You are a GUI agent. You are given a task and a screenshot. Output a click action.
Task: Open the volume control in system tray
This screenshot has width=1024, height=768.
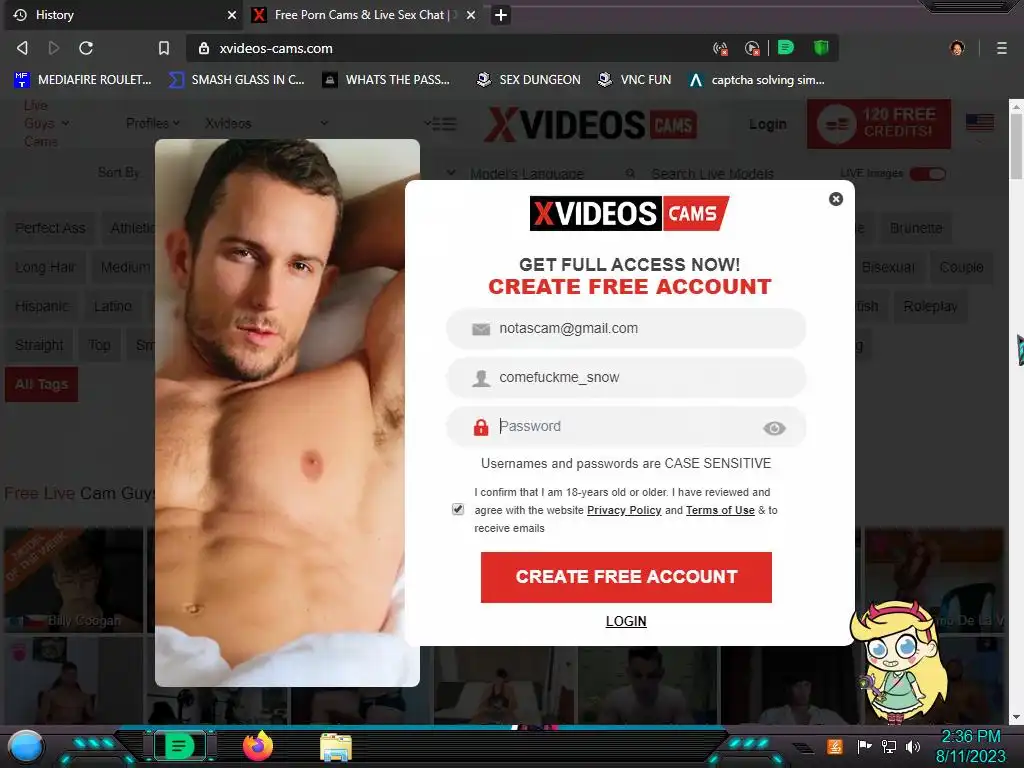click(913, 746)
